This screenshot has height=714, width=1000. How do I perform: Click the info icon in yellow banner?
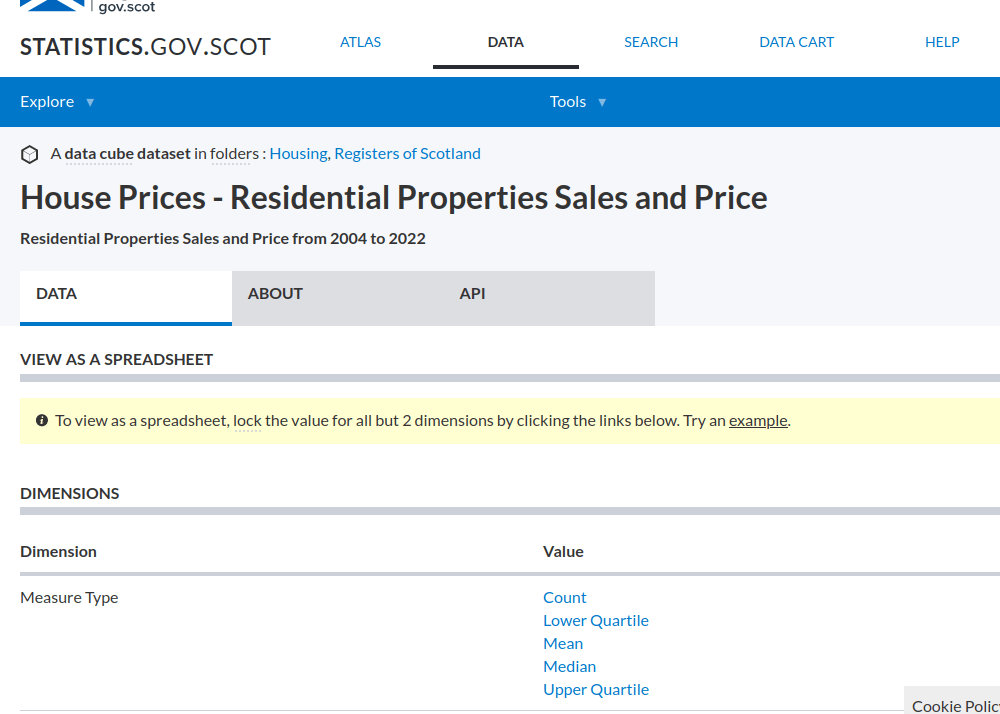pos(41,419)
